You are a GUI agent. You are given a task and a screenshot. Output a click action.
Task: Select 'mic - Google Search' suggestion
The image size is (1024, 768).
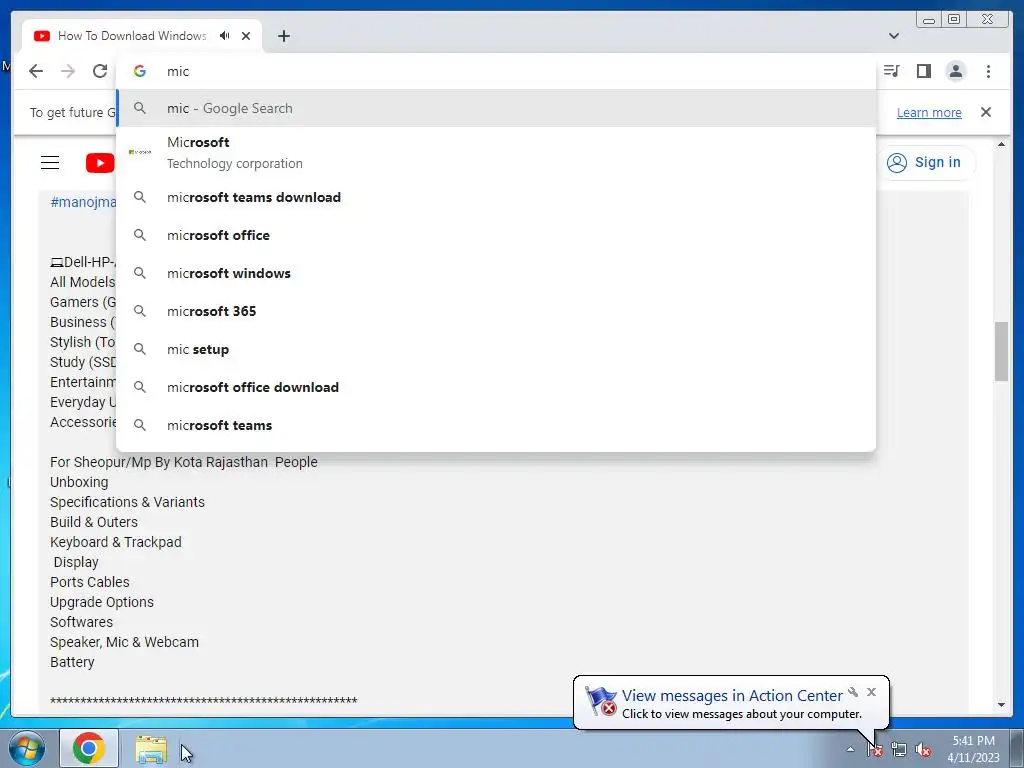[496, 108]
